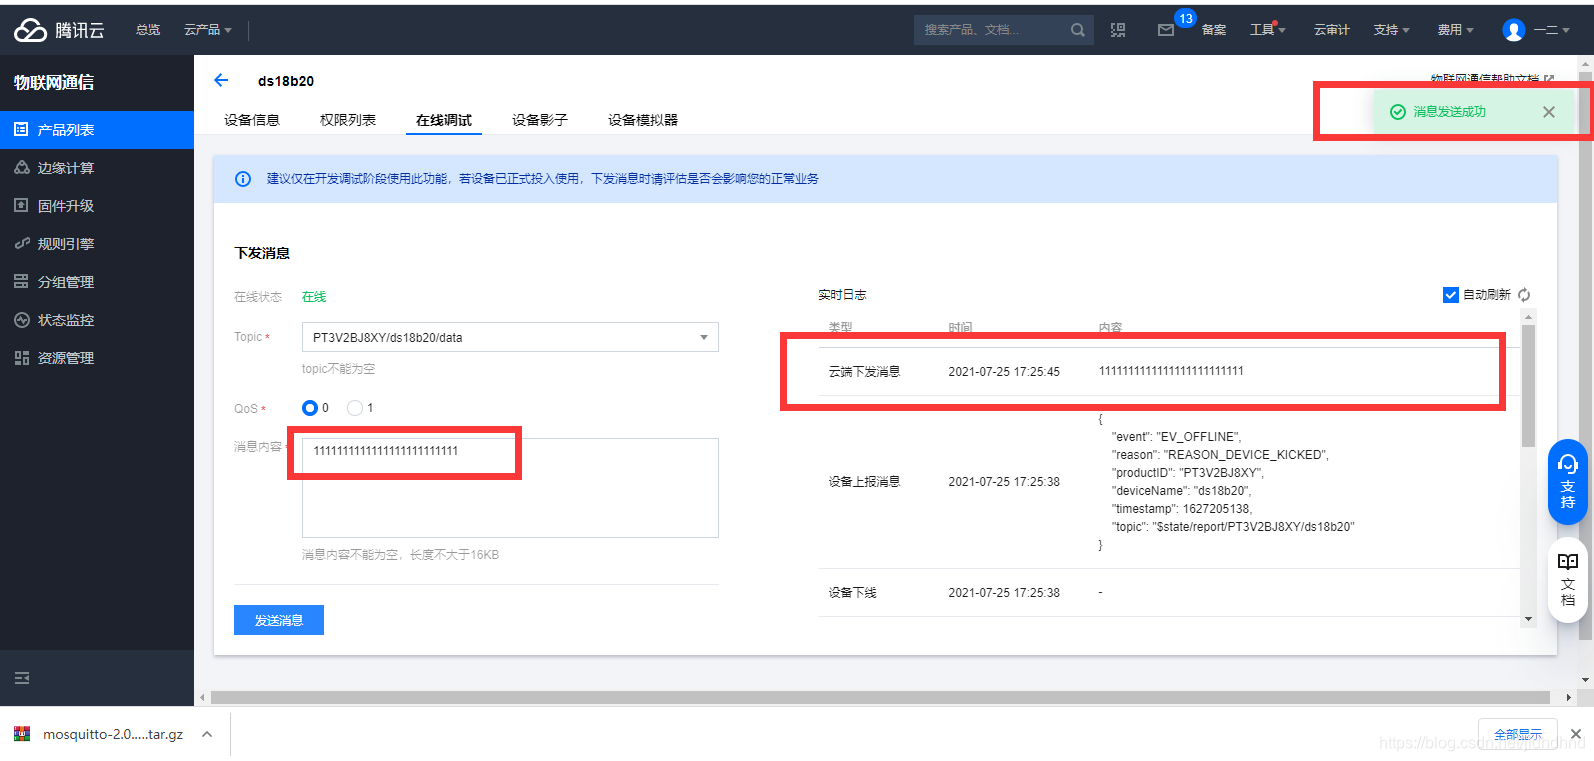Click the 消息内容 text area
The width and height of the screenshot is (1594, 761).
(x=510, y=488)
